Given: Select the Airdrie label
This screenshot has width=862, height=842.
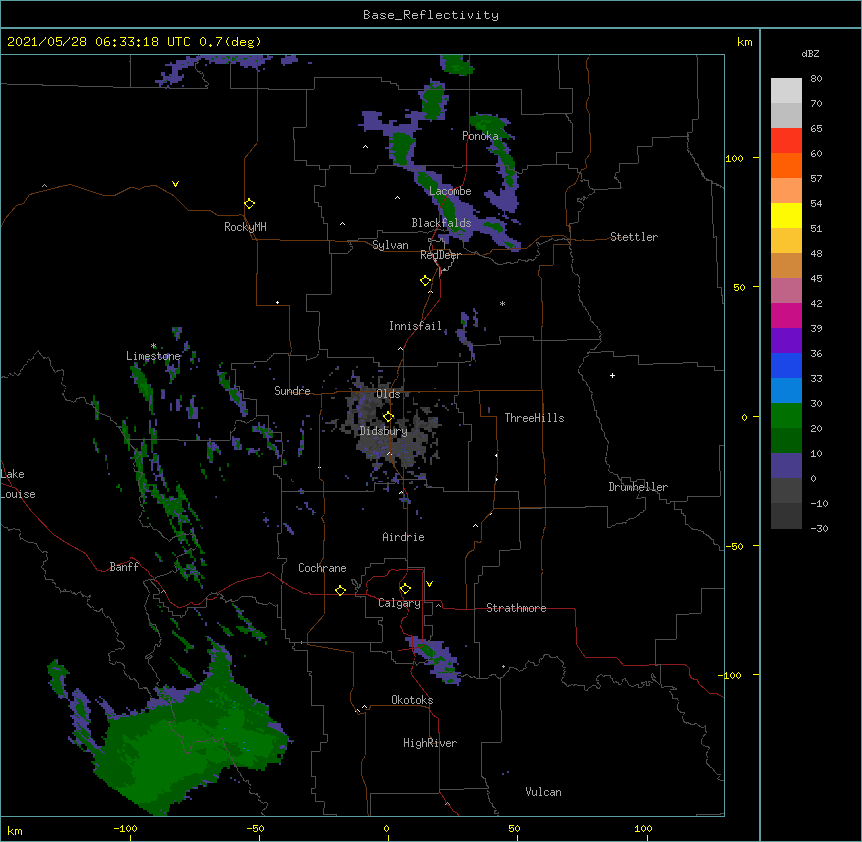Looking at the screenshot, I should tap(404, 537).
